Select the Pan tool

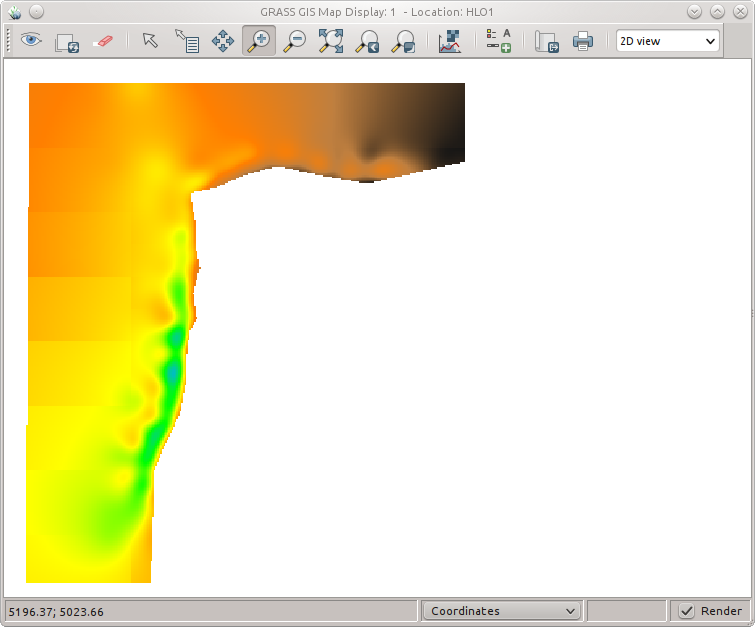(x=223, y=41)
